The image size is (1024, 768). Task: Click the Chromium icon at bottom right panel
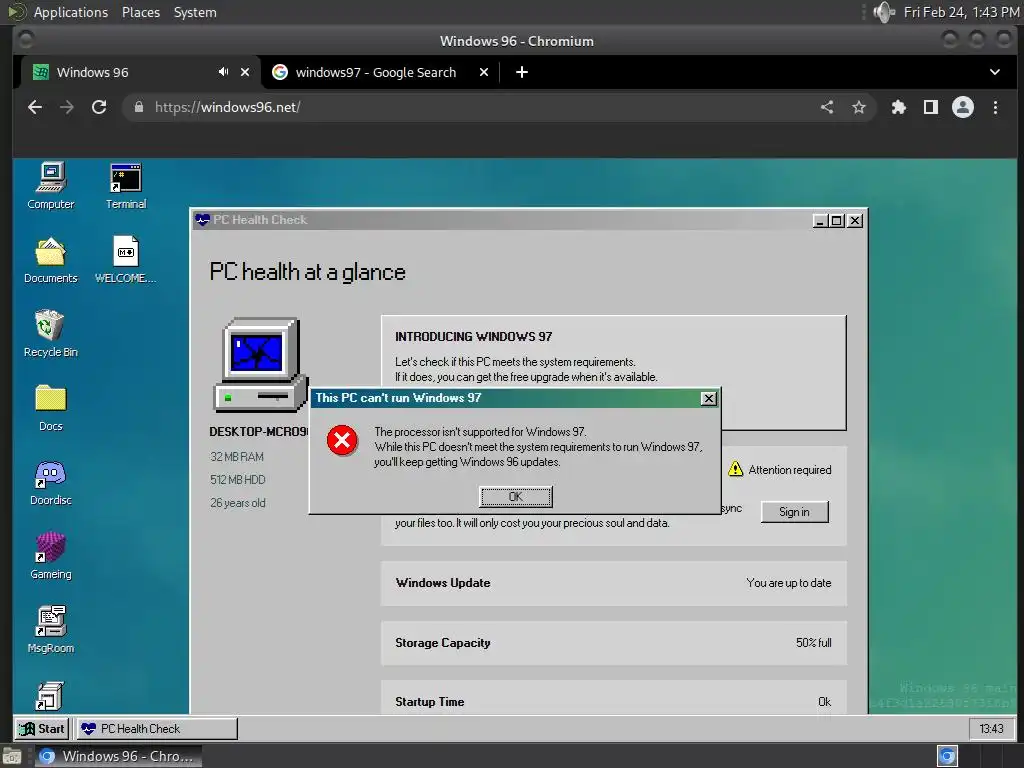(x=947, y=756)
